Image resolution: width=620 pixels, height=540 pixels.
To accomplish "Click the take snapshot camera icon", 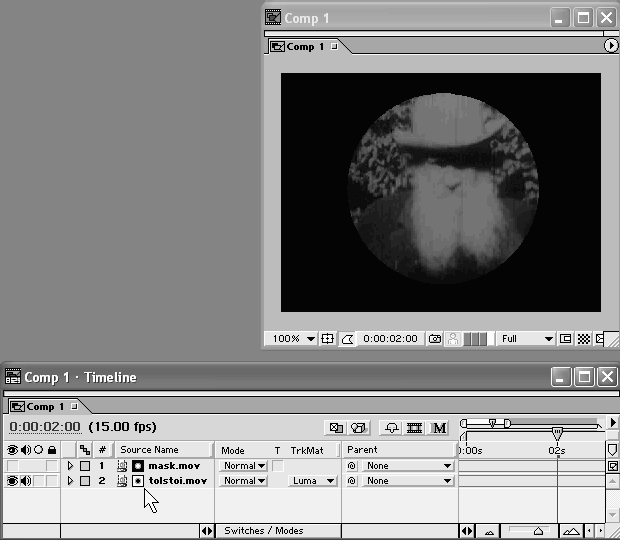I will pos(435,339).
